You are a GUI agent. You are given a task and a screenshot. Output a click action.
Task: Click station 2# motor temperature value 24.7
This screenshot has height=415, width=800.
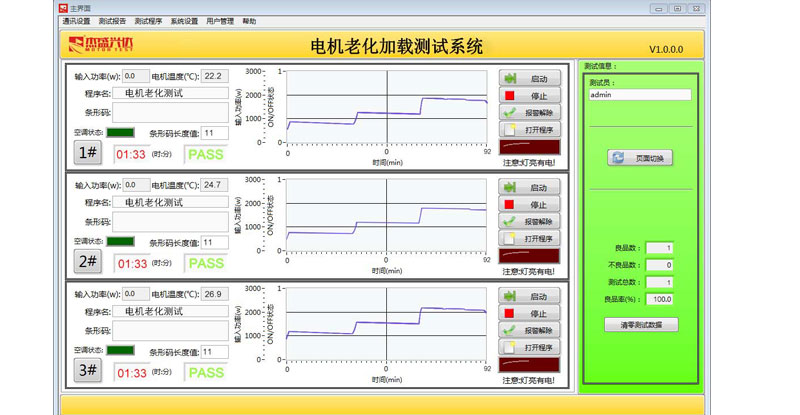coord(215,185)
